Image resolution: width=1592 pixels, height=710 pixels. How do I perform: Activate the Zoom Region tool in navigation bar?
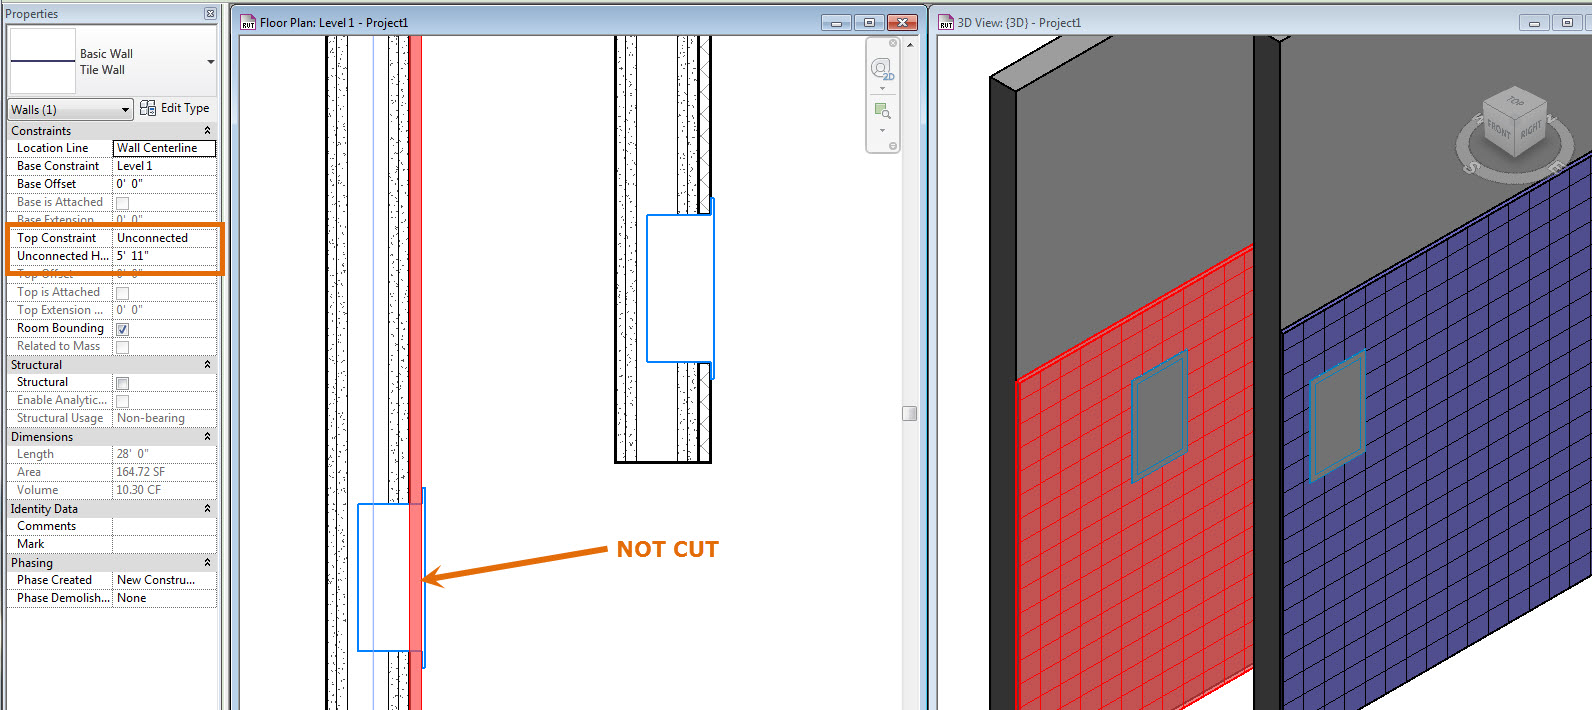coord(882,111)
